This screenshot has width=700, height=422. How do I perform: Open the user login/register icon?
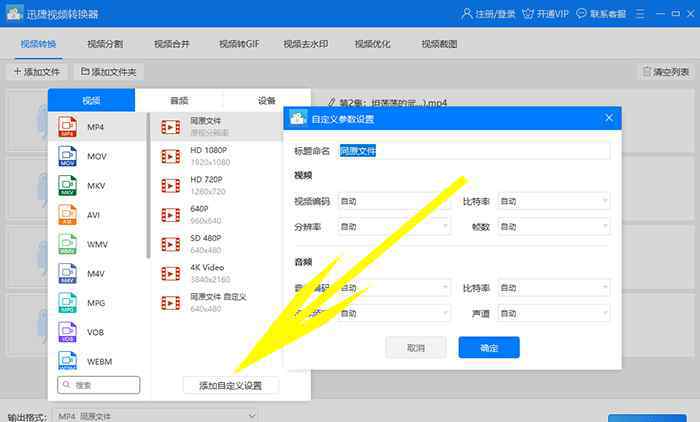pyautogui.click(x=467, y=13)
